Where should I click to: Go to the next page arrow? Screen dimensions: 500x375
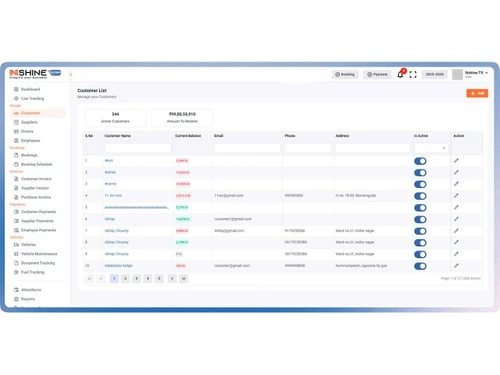[x=172, y=278]
